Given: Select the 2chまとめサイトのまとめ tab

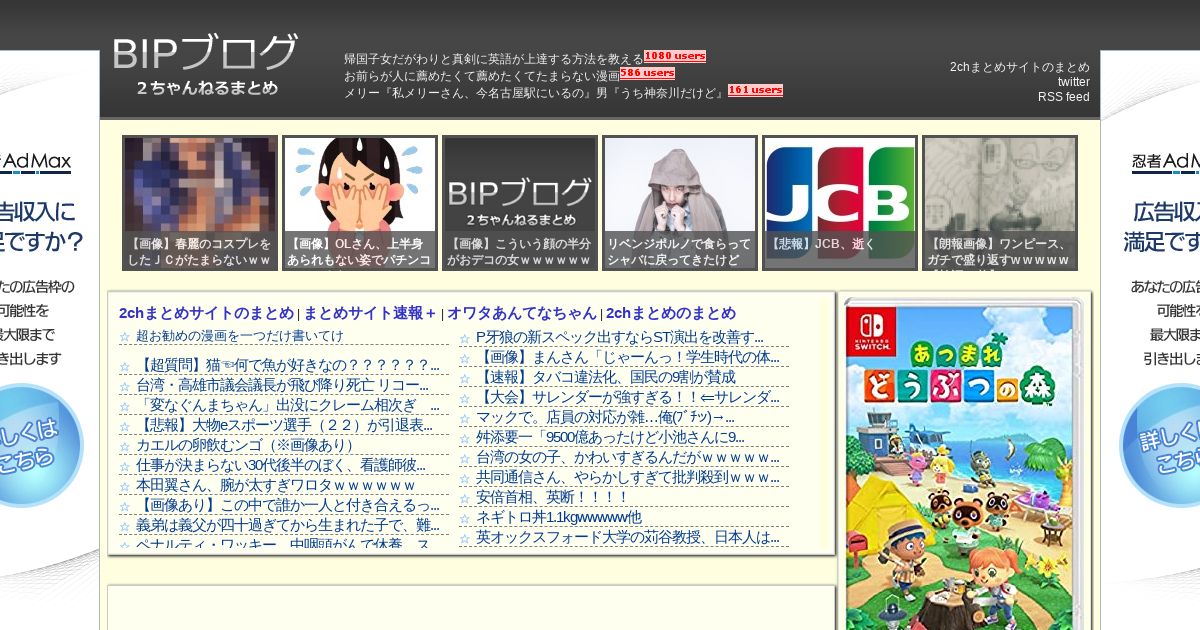Looking at the screenshot, I should point(206,313).
